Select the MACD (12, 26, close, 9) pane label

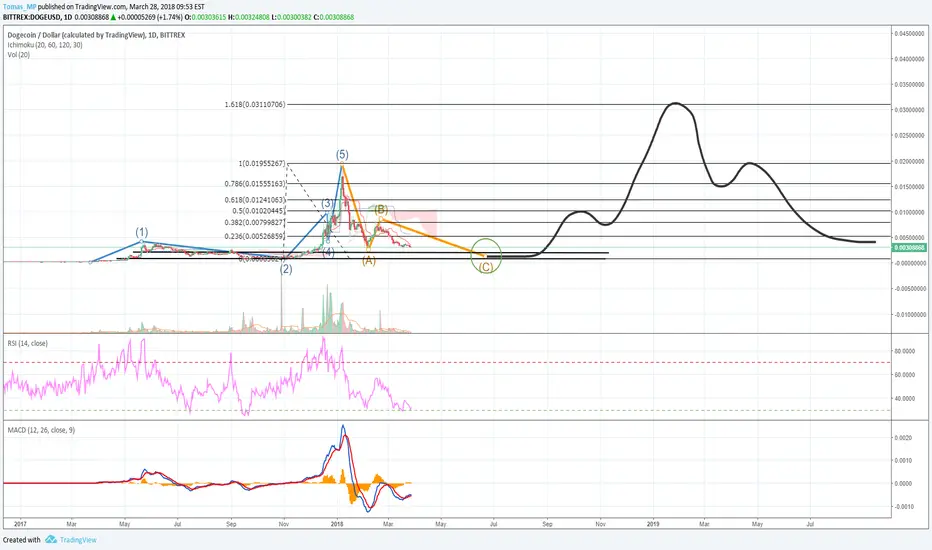click(x=42, y=430)
